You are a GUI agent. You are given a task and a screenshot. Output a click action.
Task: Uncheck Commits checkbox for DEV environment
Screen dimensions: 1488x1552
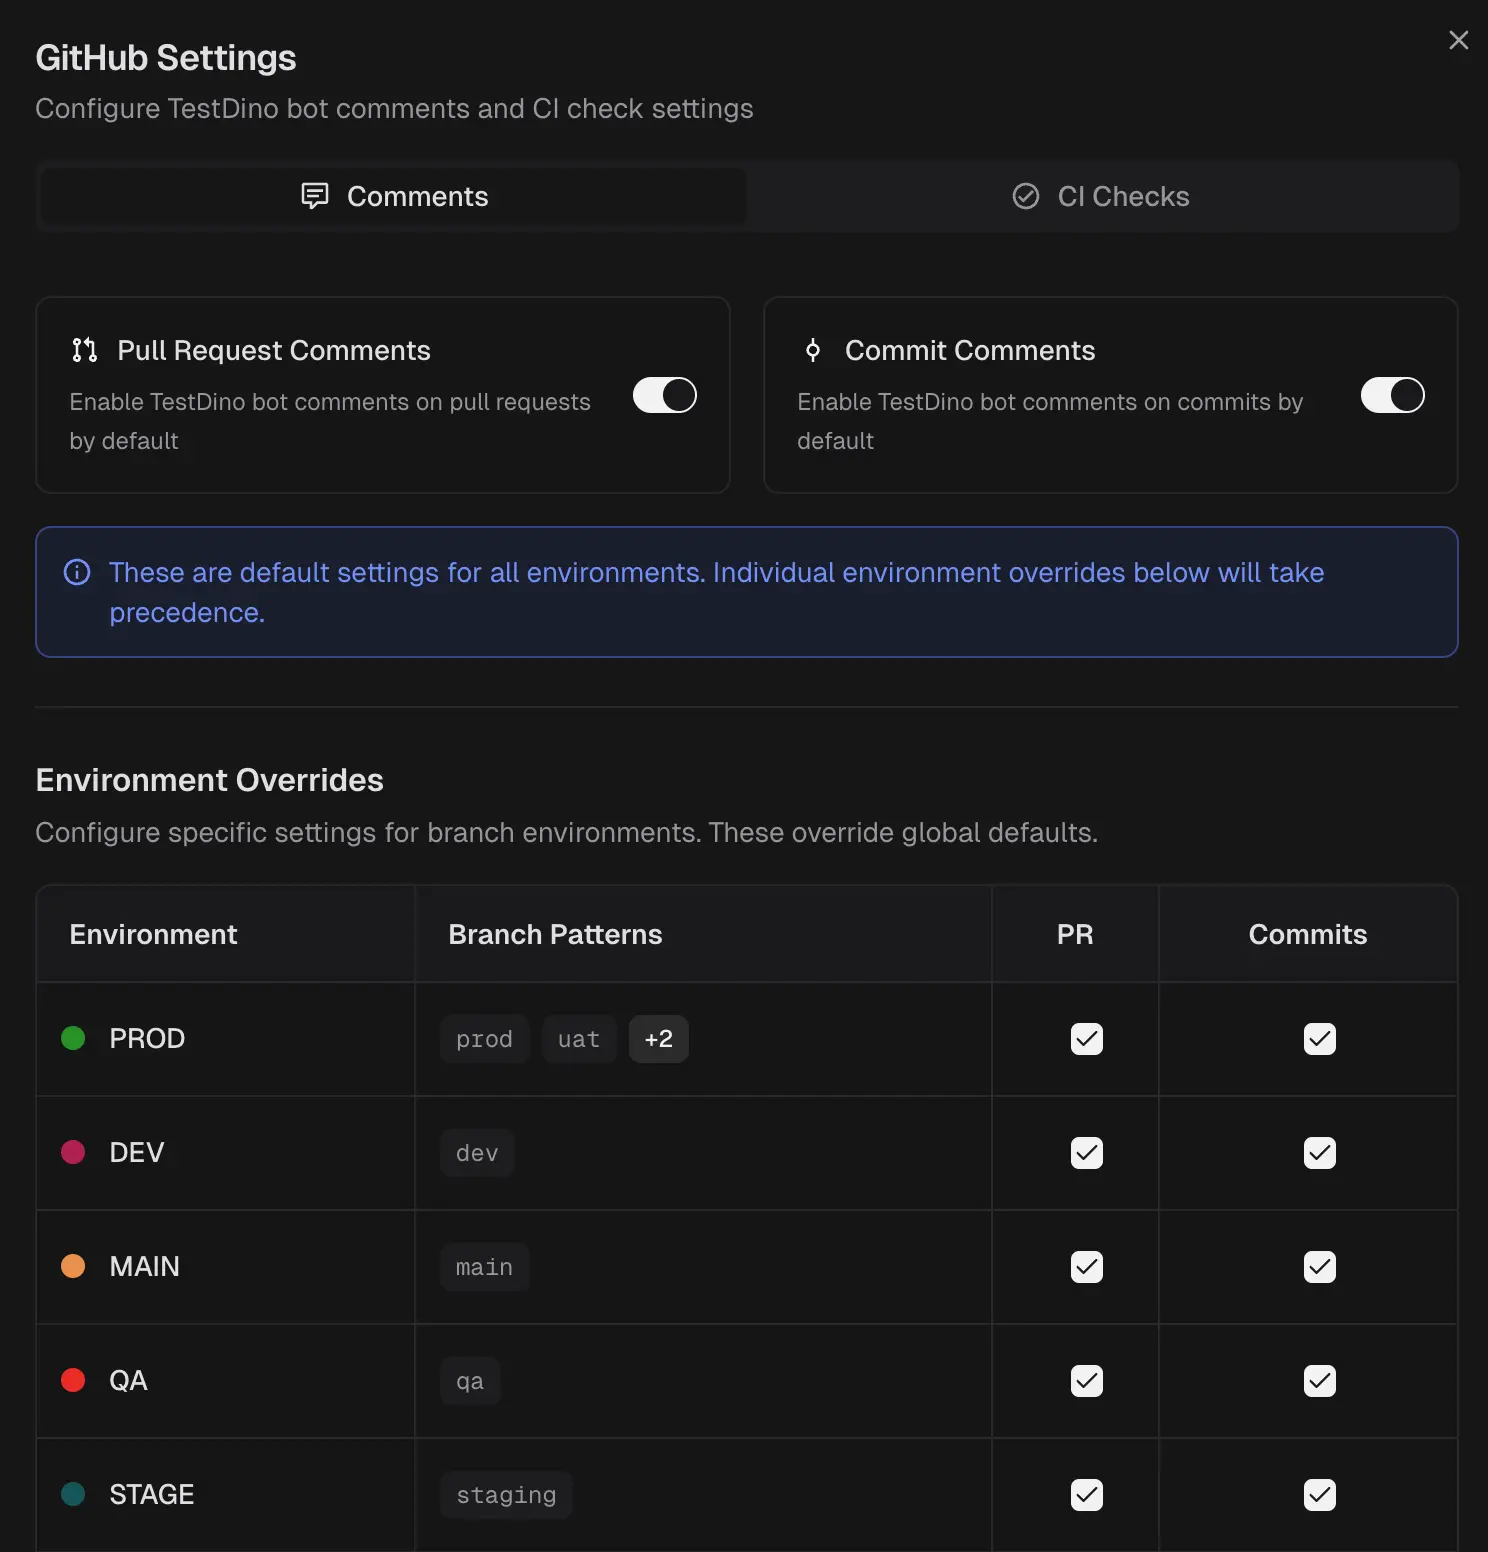[x=1319, y=1153]
